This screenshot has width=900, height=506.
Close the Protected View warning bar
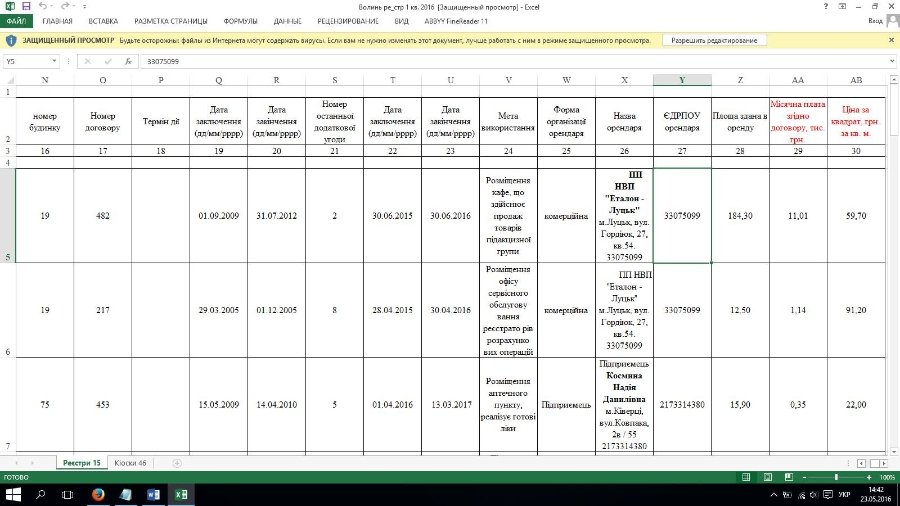[891, 40]
